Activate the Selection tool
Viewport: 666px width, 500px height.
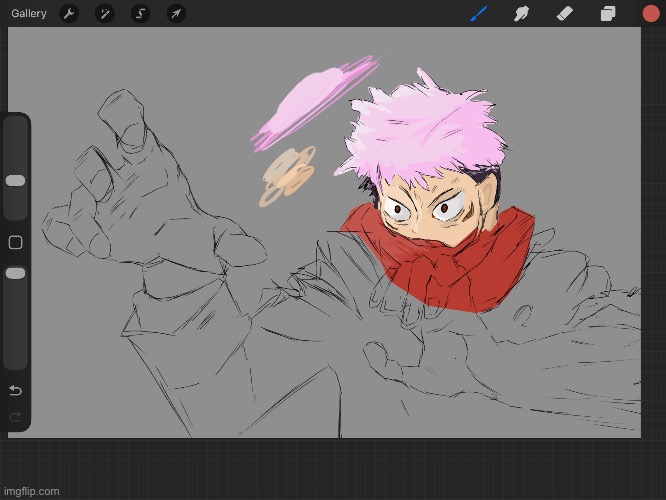click(140, 14)
